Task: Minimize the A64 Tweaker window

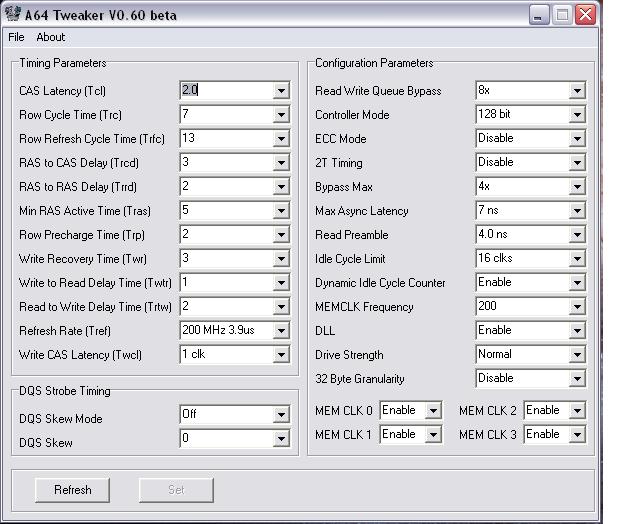Action: 539,15
